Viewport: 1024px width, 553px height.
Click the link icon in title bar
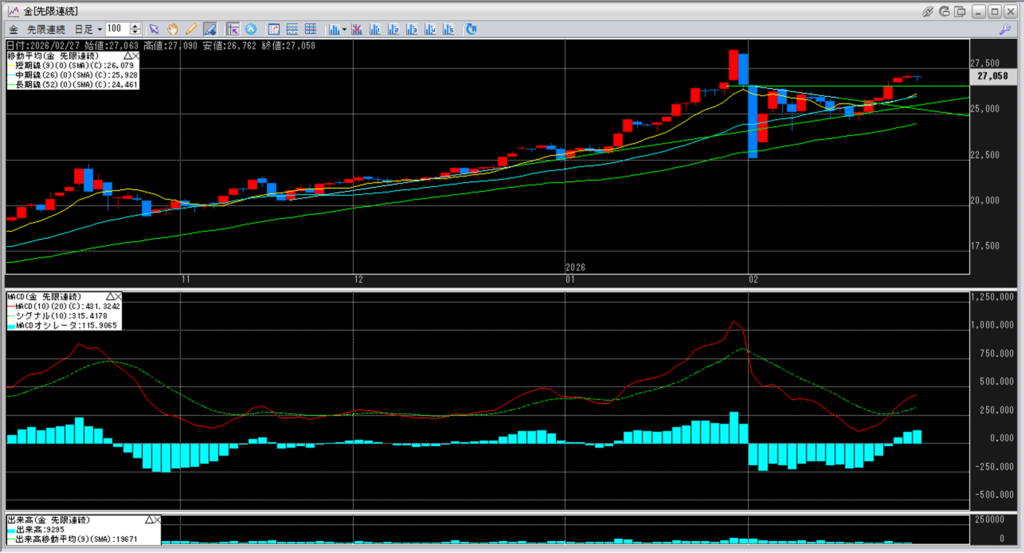[928, 11]
